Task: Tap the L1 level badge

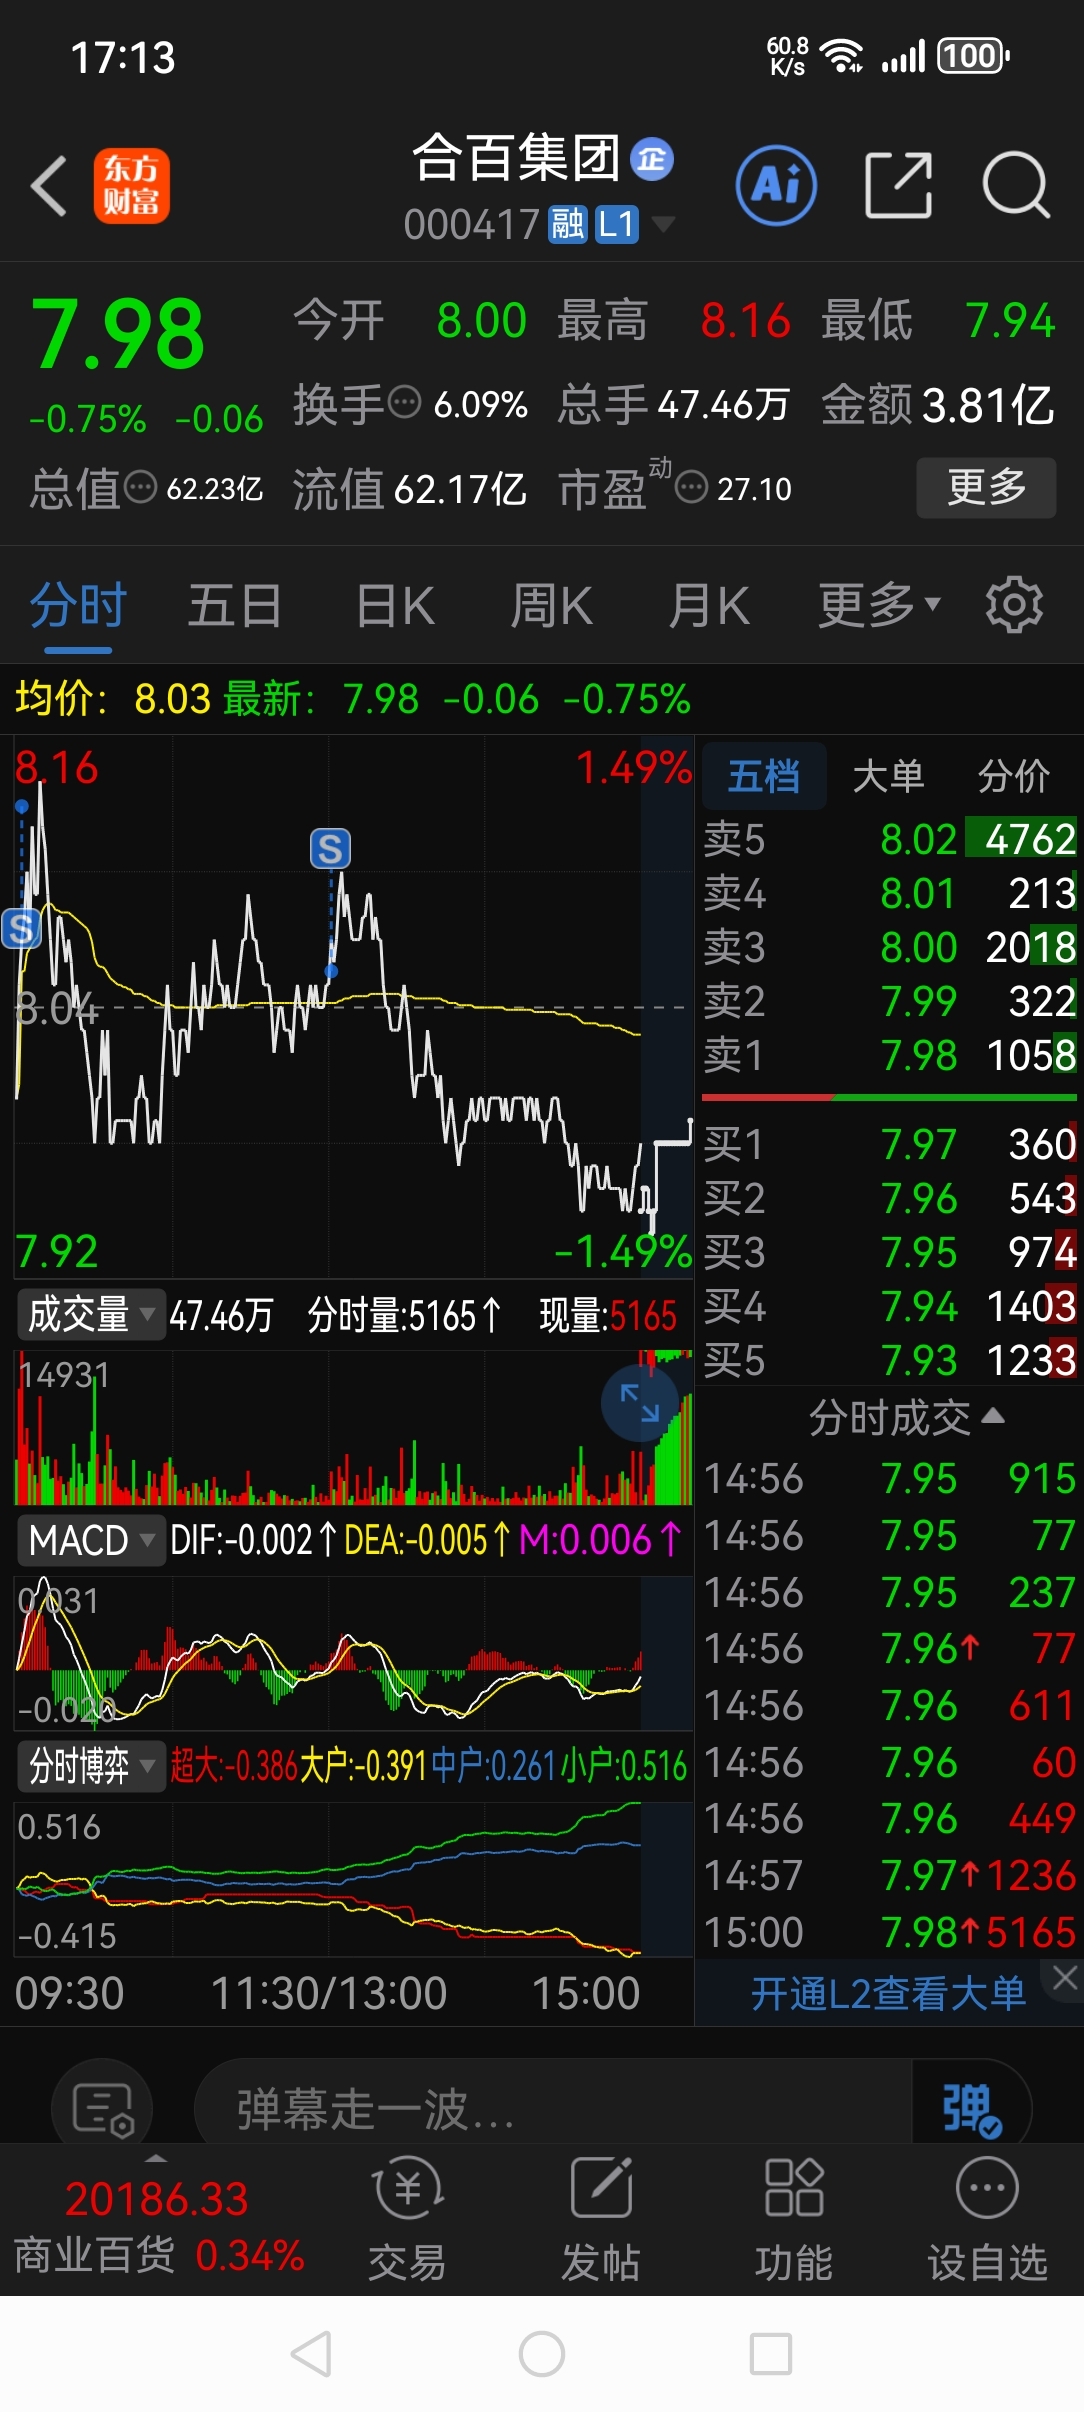Action: click(x=617, y=225)
